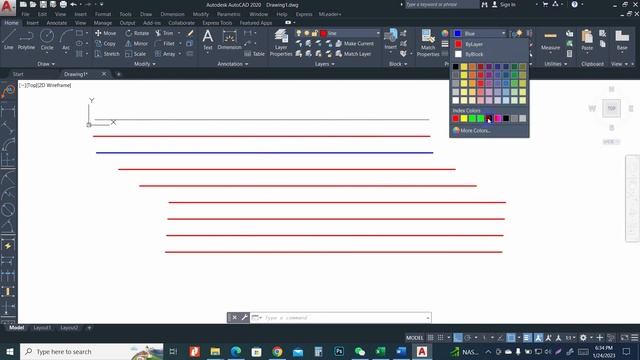Activate the Fillet command
The image size is (640, 360).
coord(165,43)
